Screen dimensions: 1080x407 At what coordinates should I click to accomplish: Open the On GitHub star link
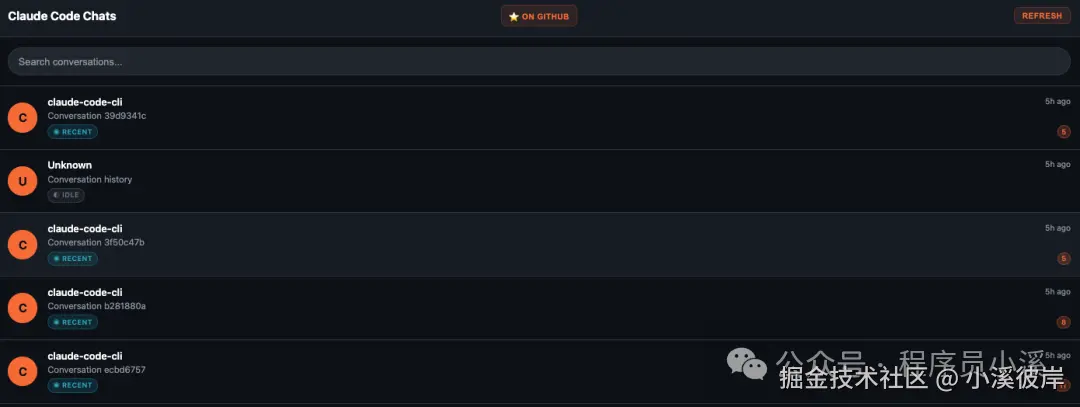pos(539,16)
